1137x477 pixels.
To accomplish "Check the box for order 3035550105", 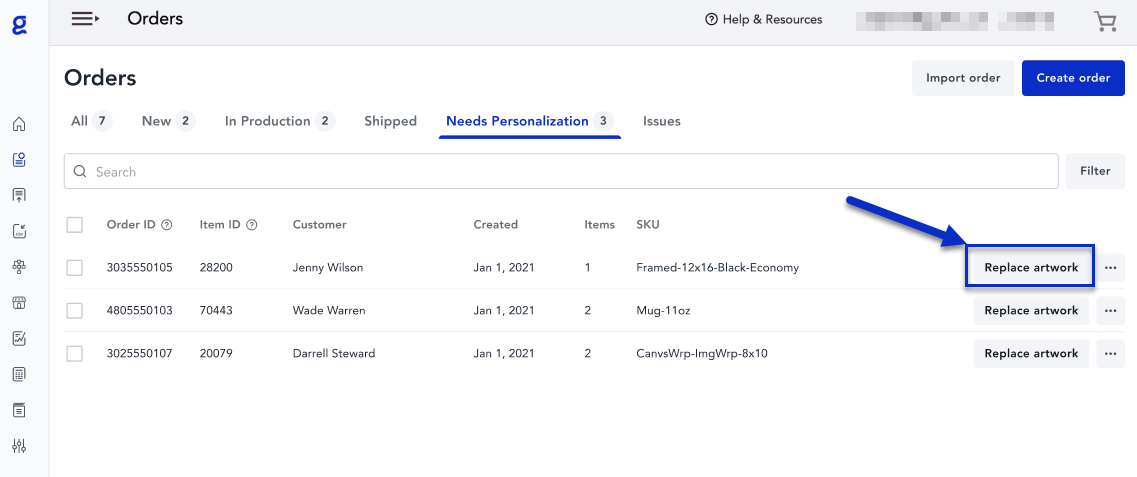I will [75, 268].
